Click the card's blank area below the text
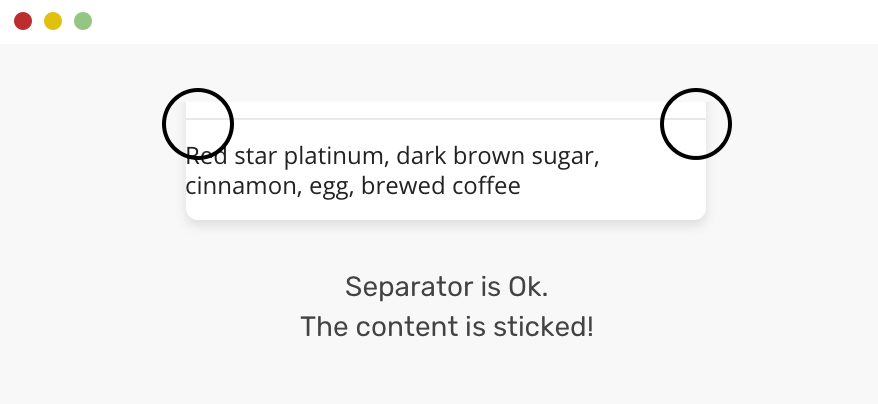Viewport: 878px width, 404px height. coord(446,209)
